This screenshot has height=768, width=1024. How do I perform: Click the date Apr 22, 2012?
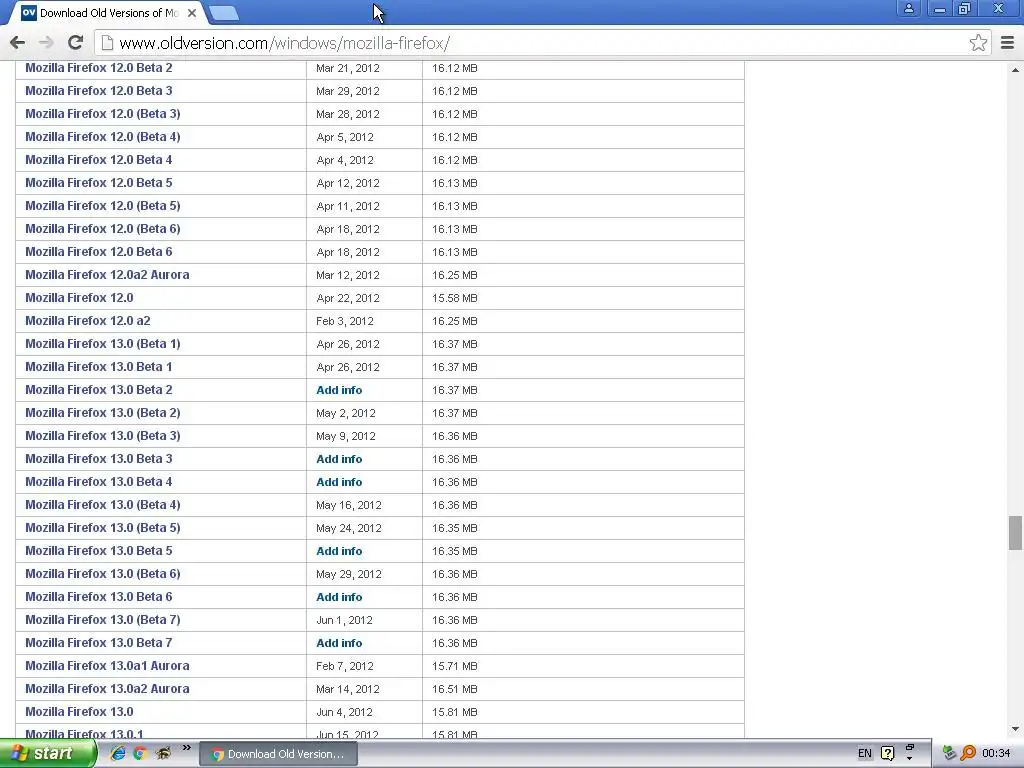348,298
